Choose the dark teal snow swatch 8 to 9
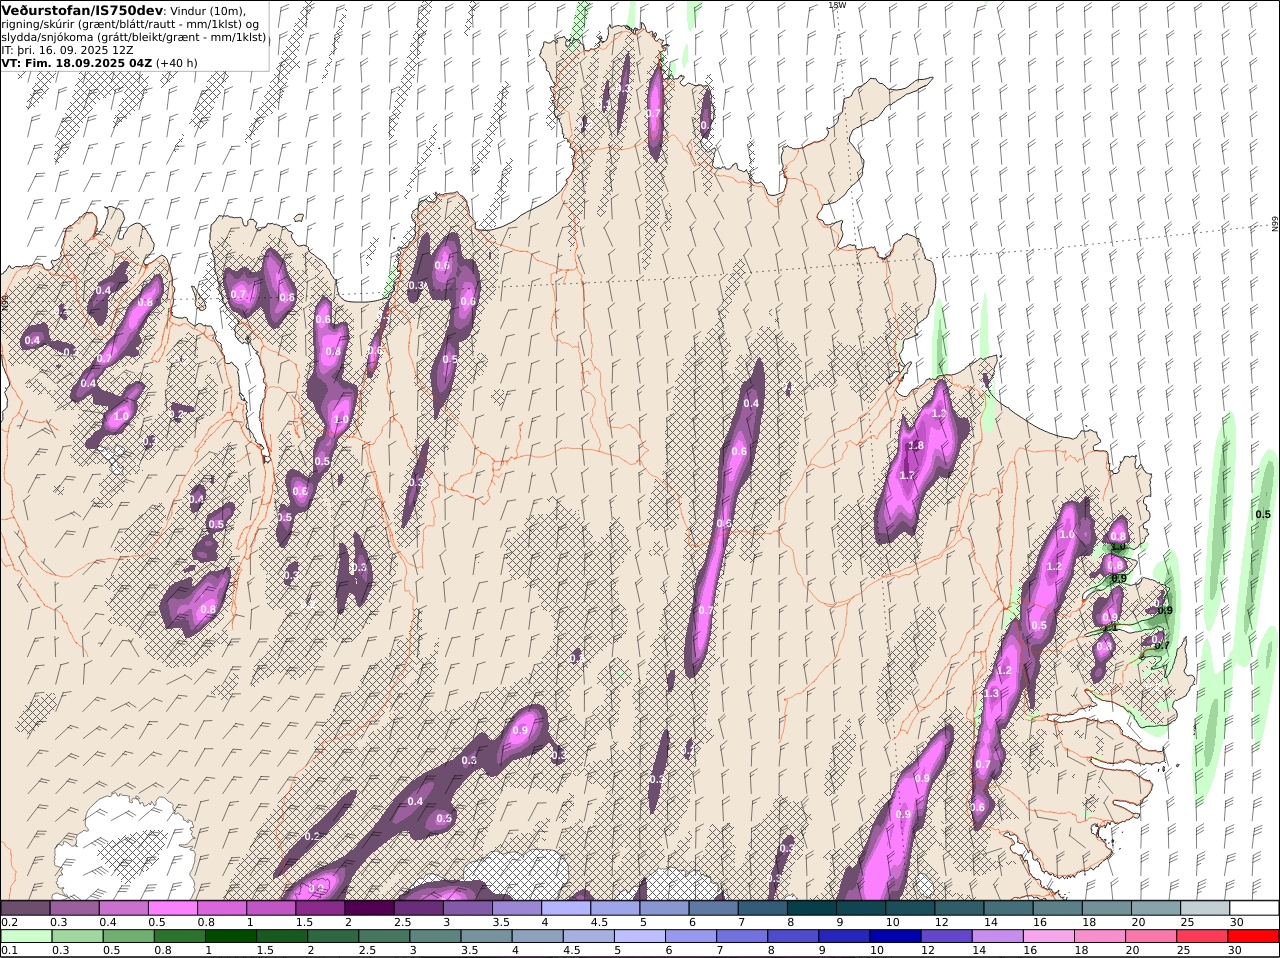The height and width of the screenshot is (958, 1280). (x=812, y=908)
